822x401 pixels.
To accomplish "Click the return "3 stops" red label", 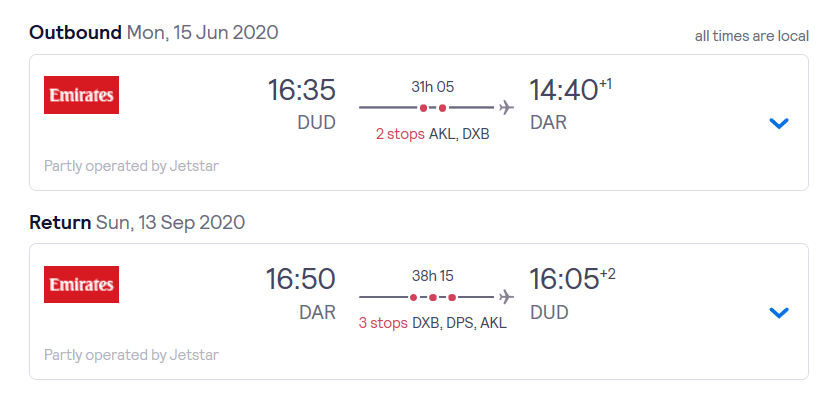I will (383, 323).
